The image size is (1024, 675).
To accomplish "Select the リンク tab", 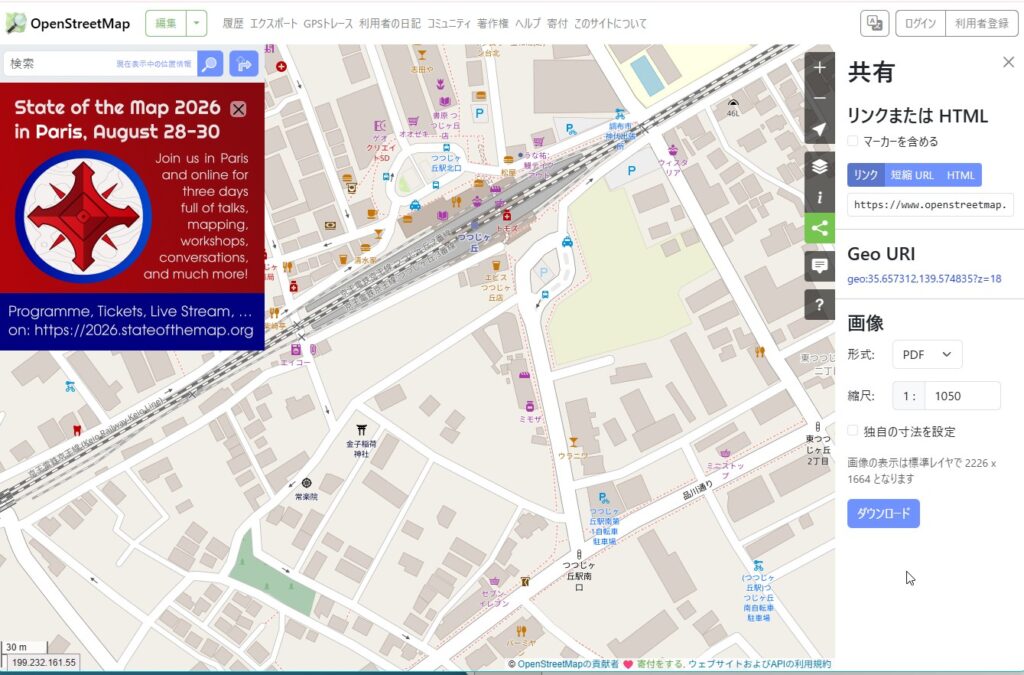I will coord(865,175).
